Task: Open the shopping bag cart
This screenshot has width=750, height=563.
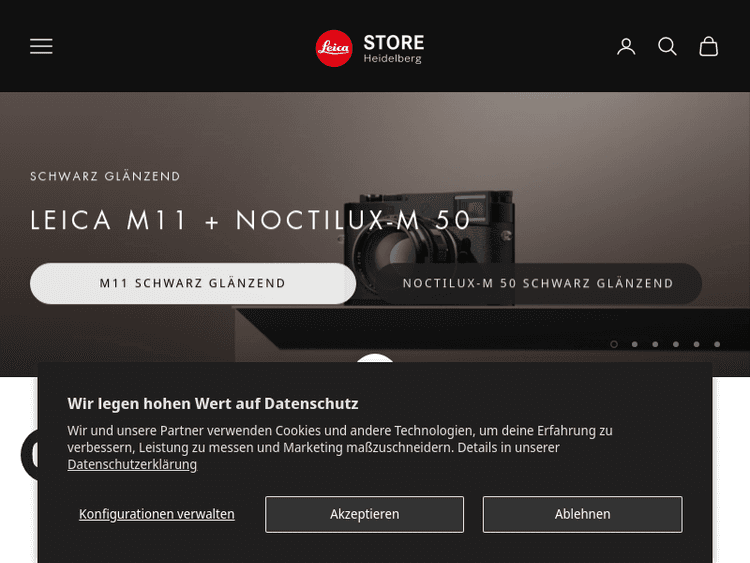Action: (708, 47)
